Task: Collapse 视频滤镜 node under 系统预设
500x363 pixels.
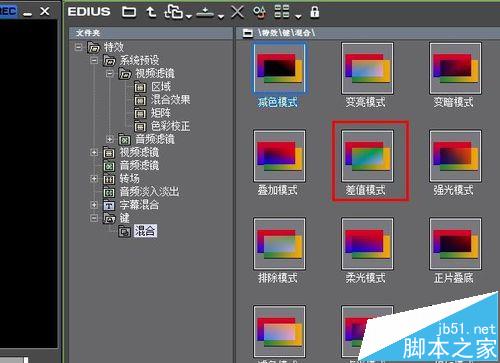Action: coord(110,73)
